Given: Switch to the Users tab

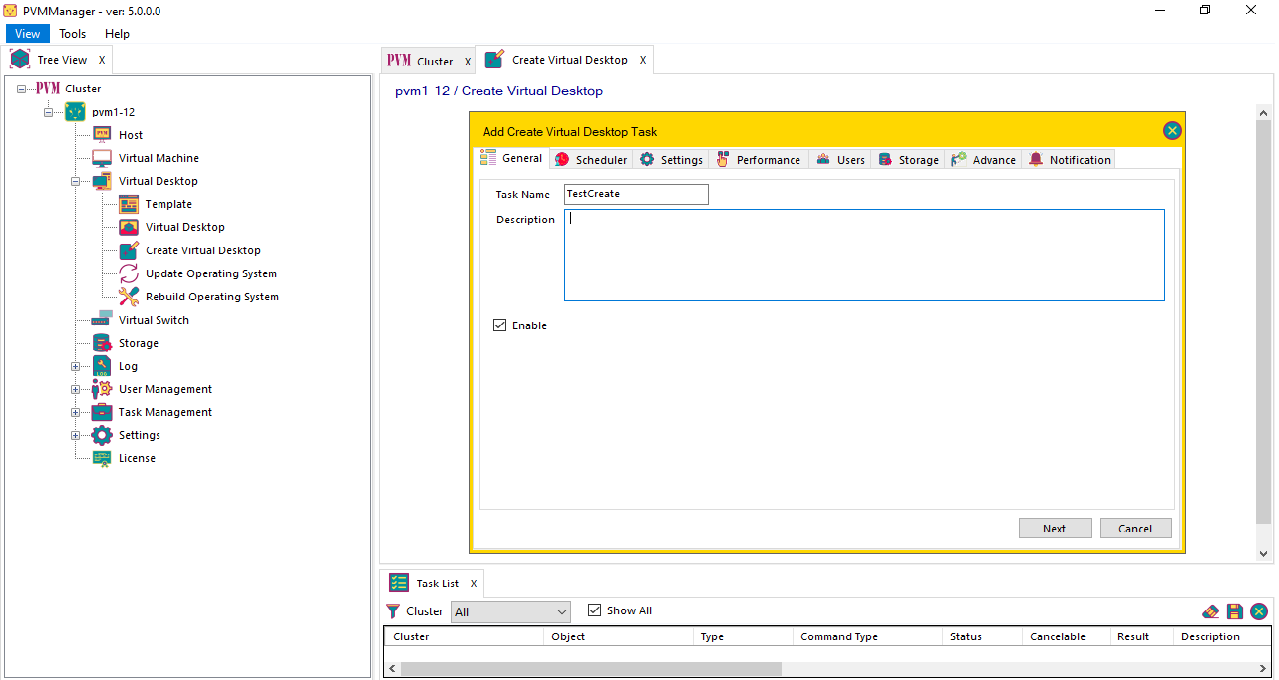Looking at the screenshot, I should (x=840, y=160).
